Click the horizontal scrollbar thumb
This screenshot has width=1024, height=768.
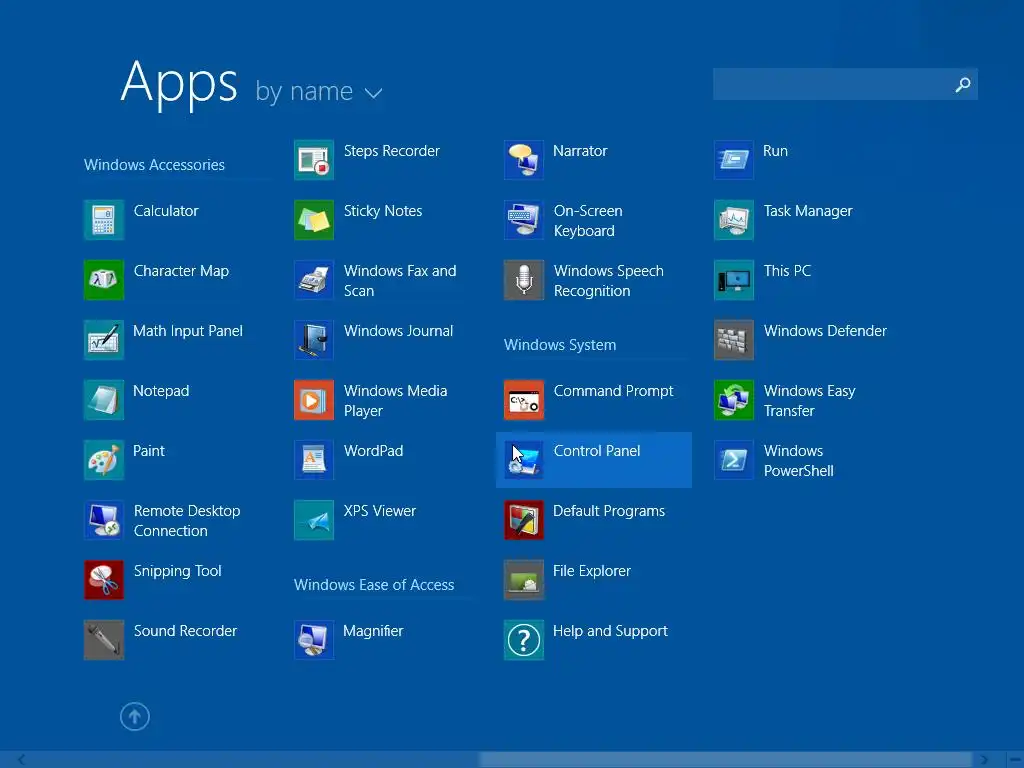pyautogui.click(x=726, y=760)
